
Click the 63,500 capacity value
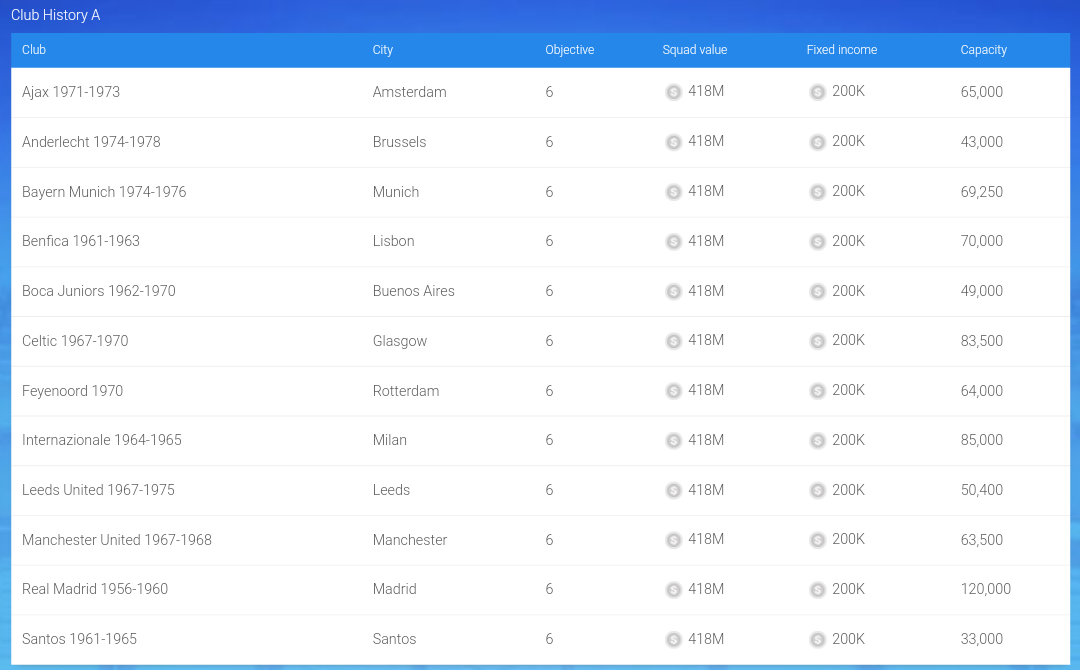coord(982,540)
